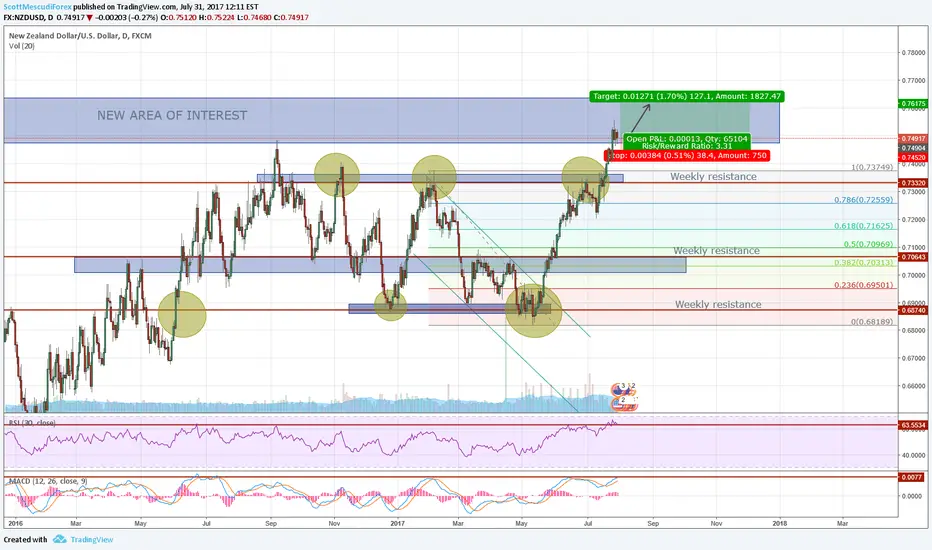Screen dimensions: 932x550
Task: Click the green Target 0.01271 position label
Action: pos(687,96)
